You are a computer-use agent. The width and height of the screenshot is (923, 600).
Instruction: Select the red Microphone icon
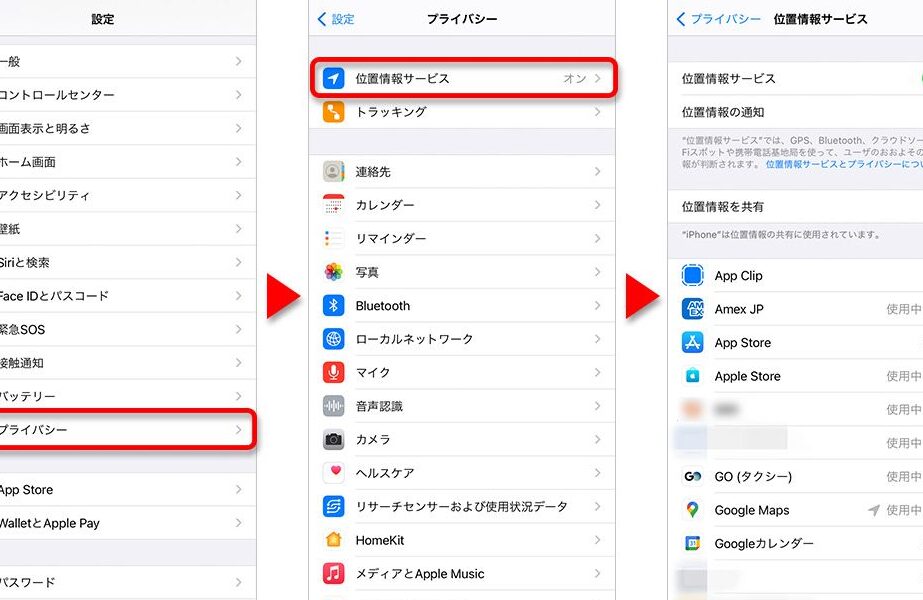334,373
